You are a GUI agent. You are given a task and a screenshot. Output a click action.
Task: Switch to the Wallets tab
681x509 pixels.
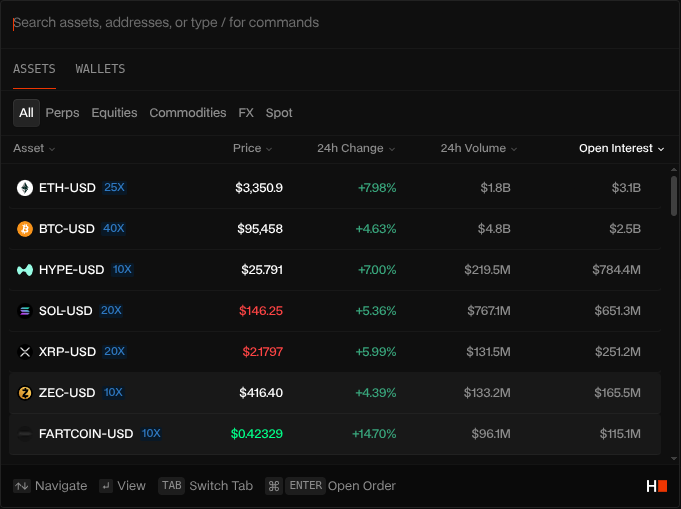click(100, 69)
